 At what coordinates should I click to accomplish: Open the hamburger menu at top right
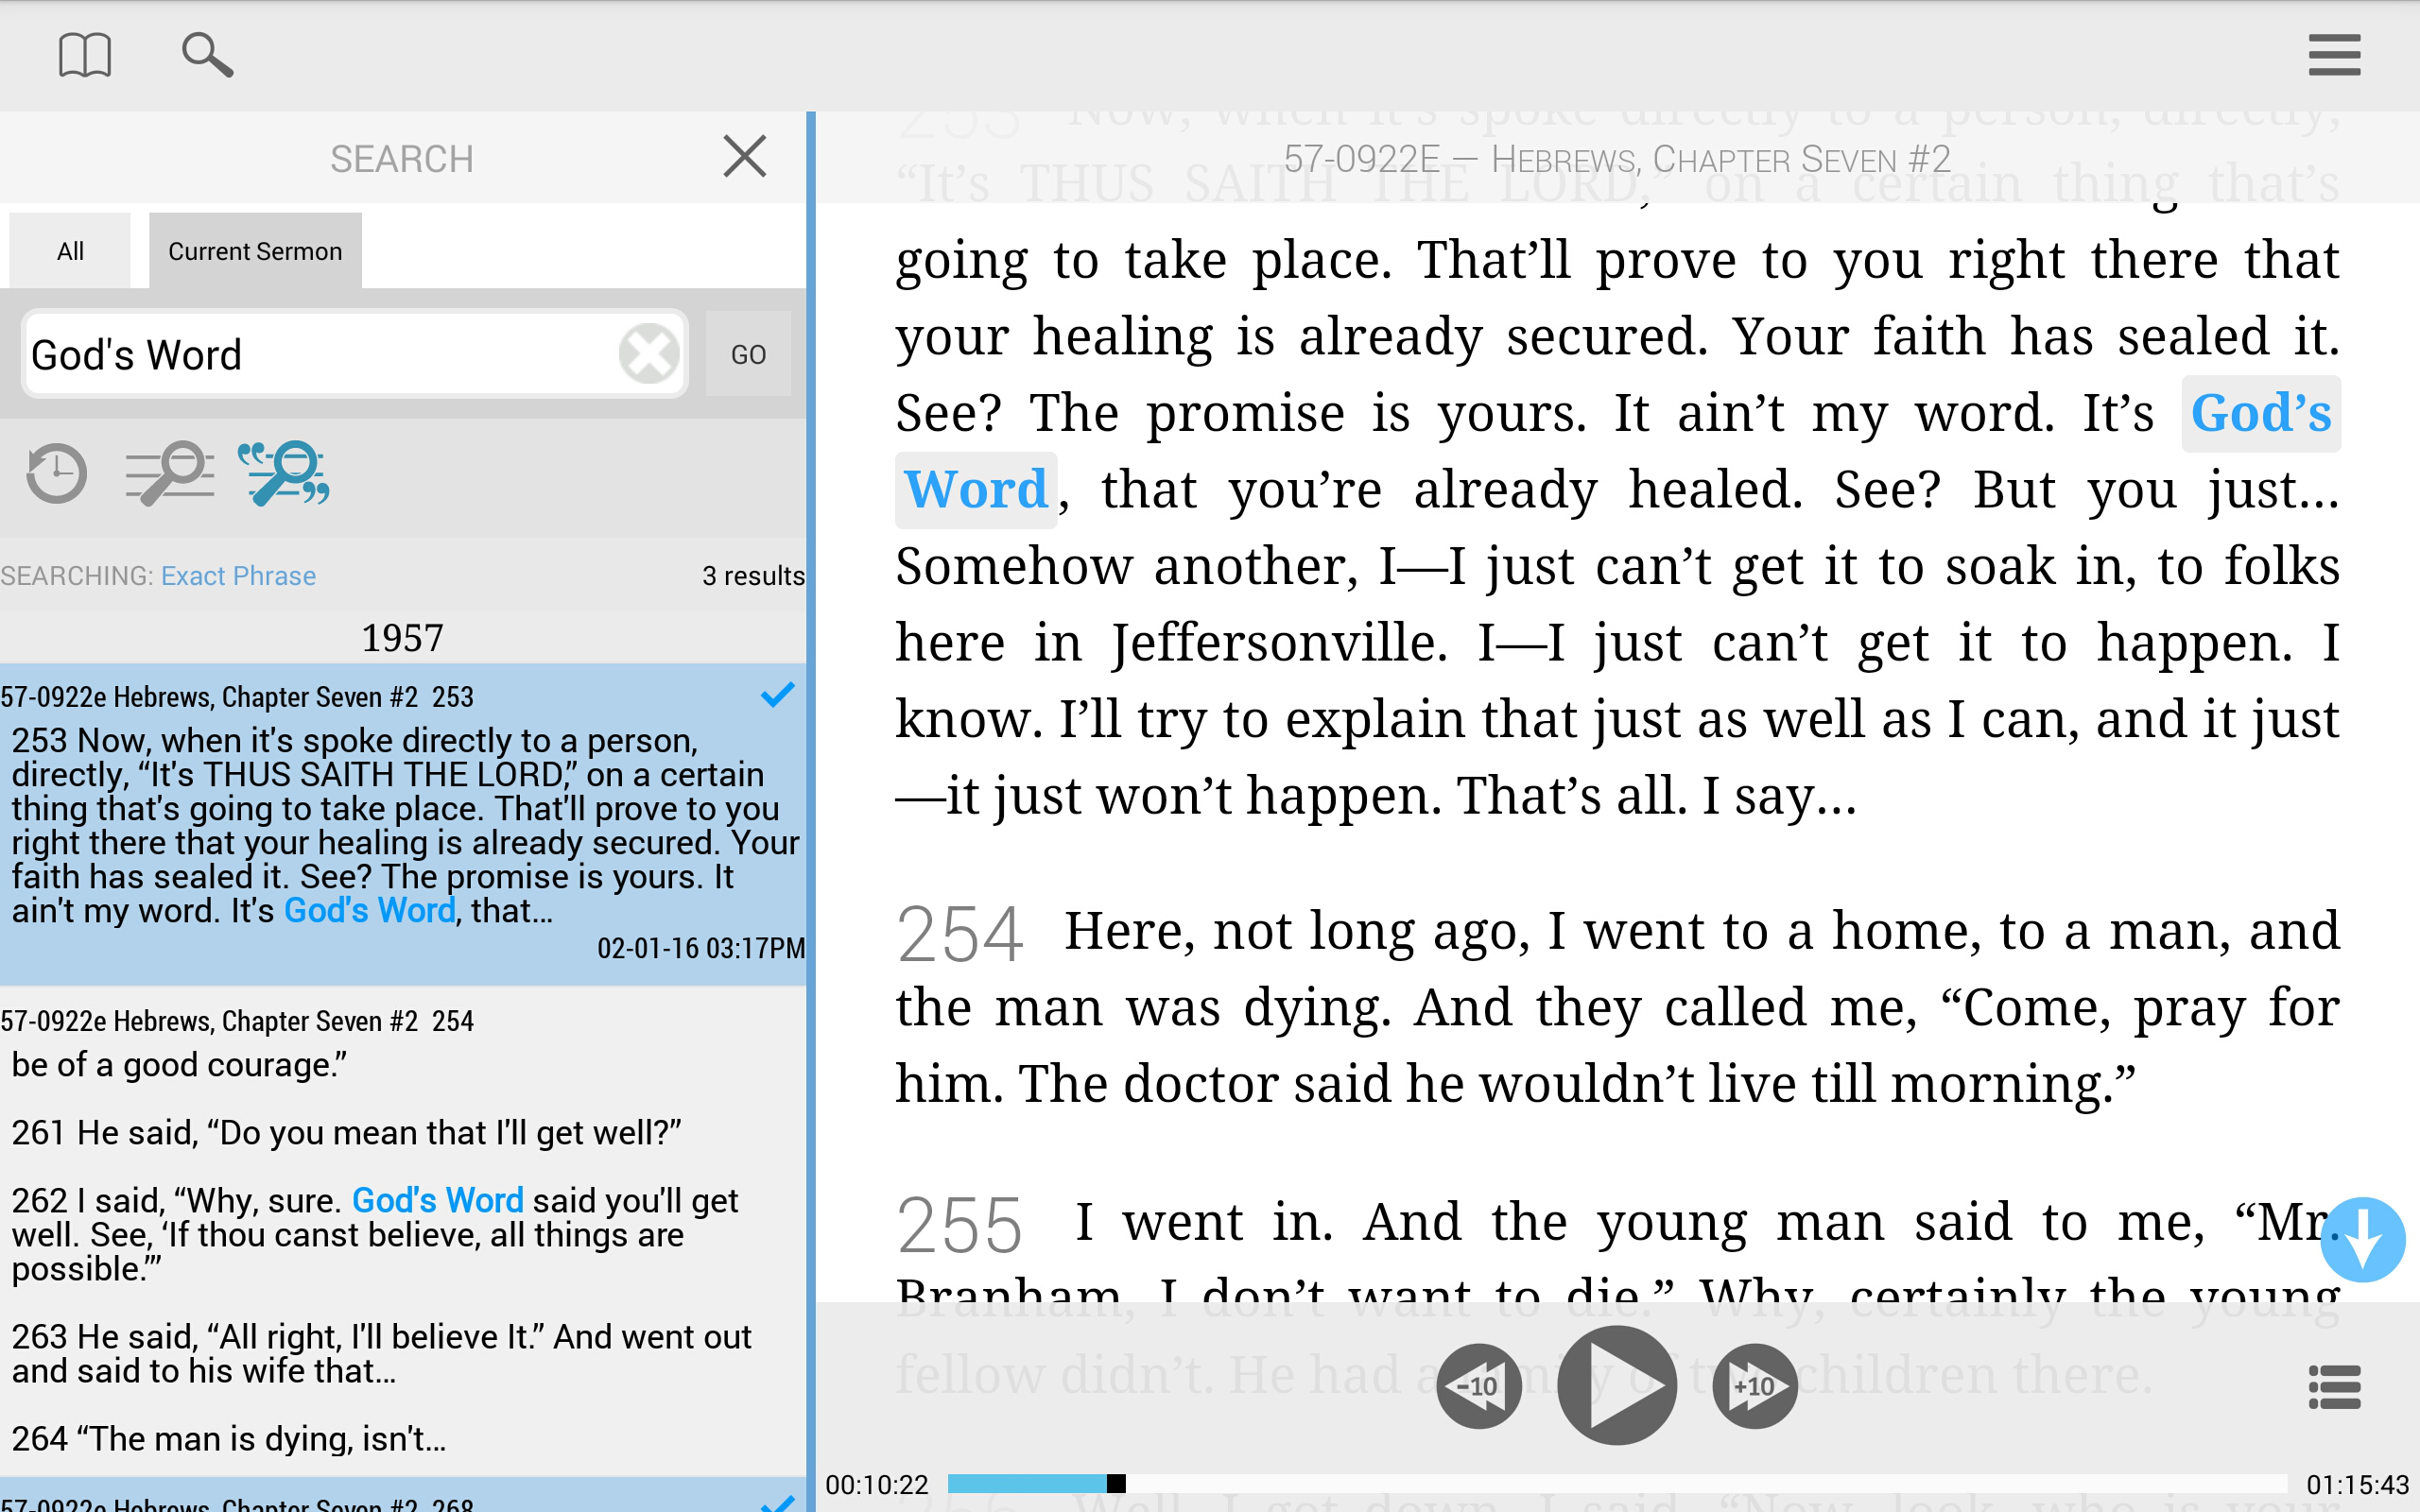coord(2335,55)
